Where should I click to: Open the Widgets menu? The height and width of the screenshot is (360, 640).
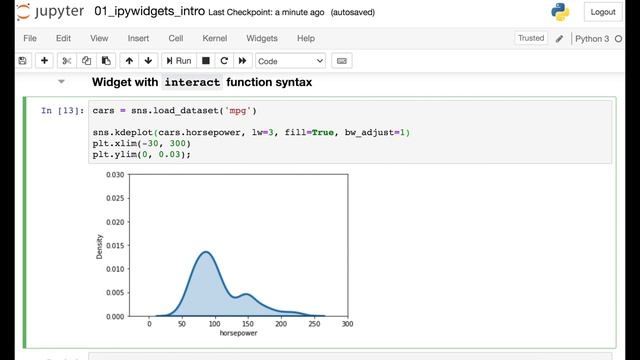[262, 38]
